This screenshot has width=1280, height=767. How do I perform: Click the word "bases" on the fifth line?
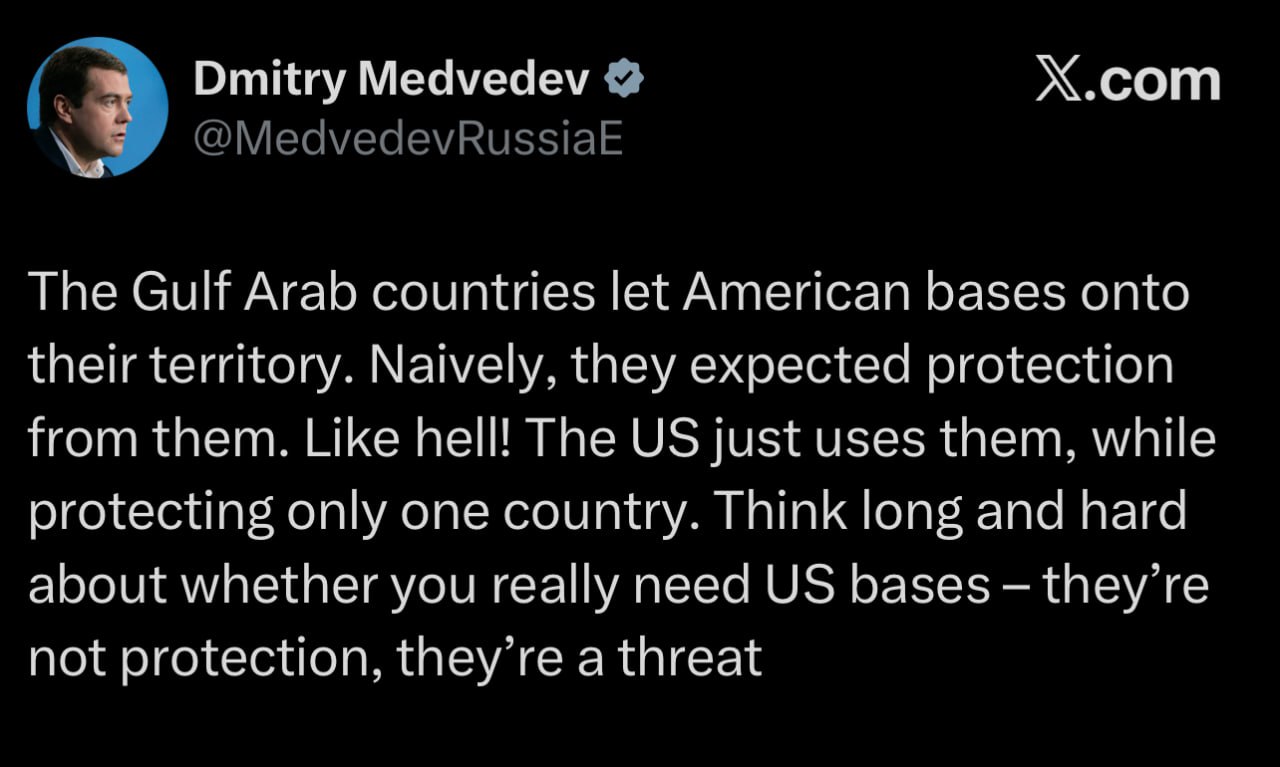point(919,585)
